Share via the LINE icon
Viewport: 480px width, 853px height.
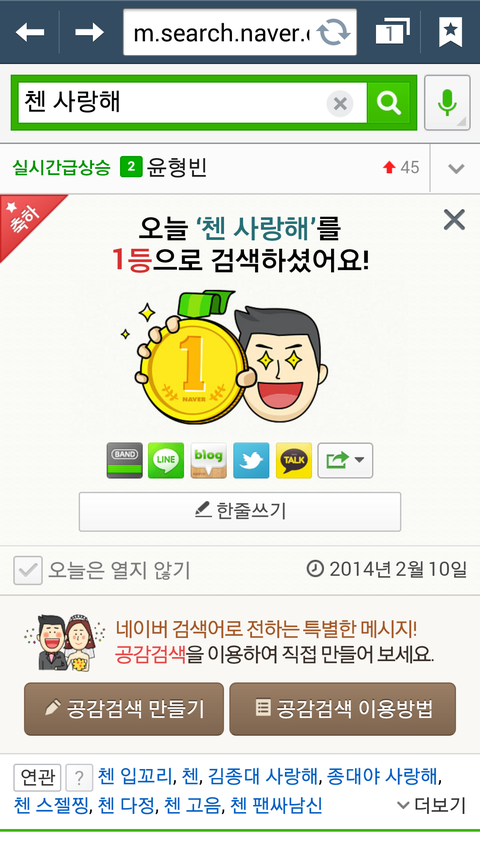(166, 461)
